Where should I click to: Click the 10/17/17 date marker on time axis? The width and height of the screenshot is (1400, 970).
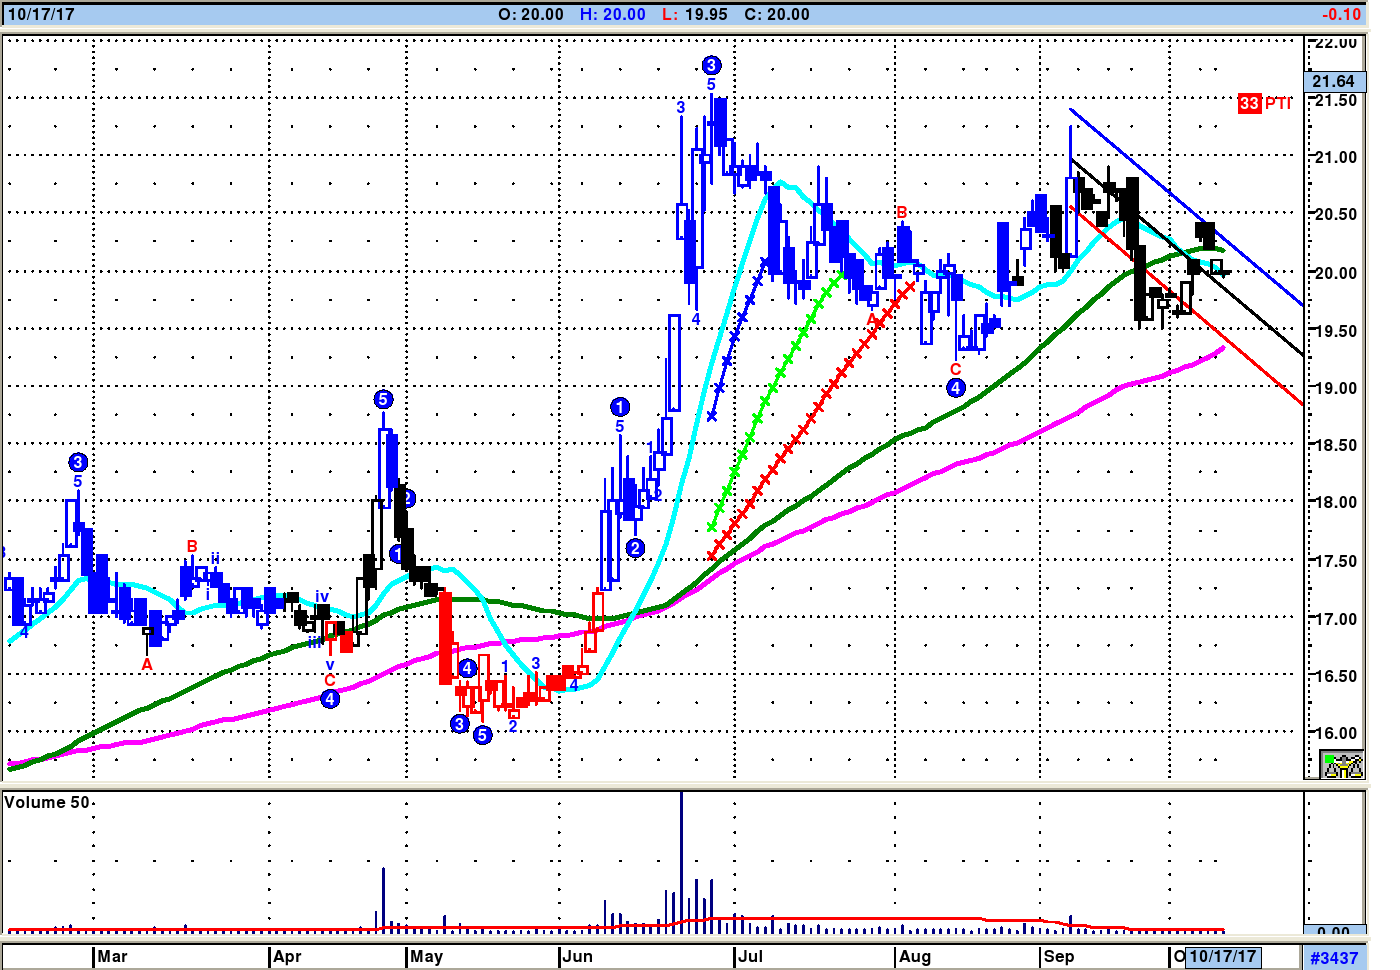click(x=1222, y=957)
